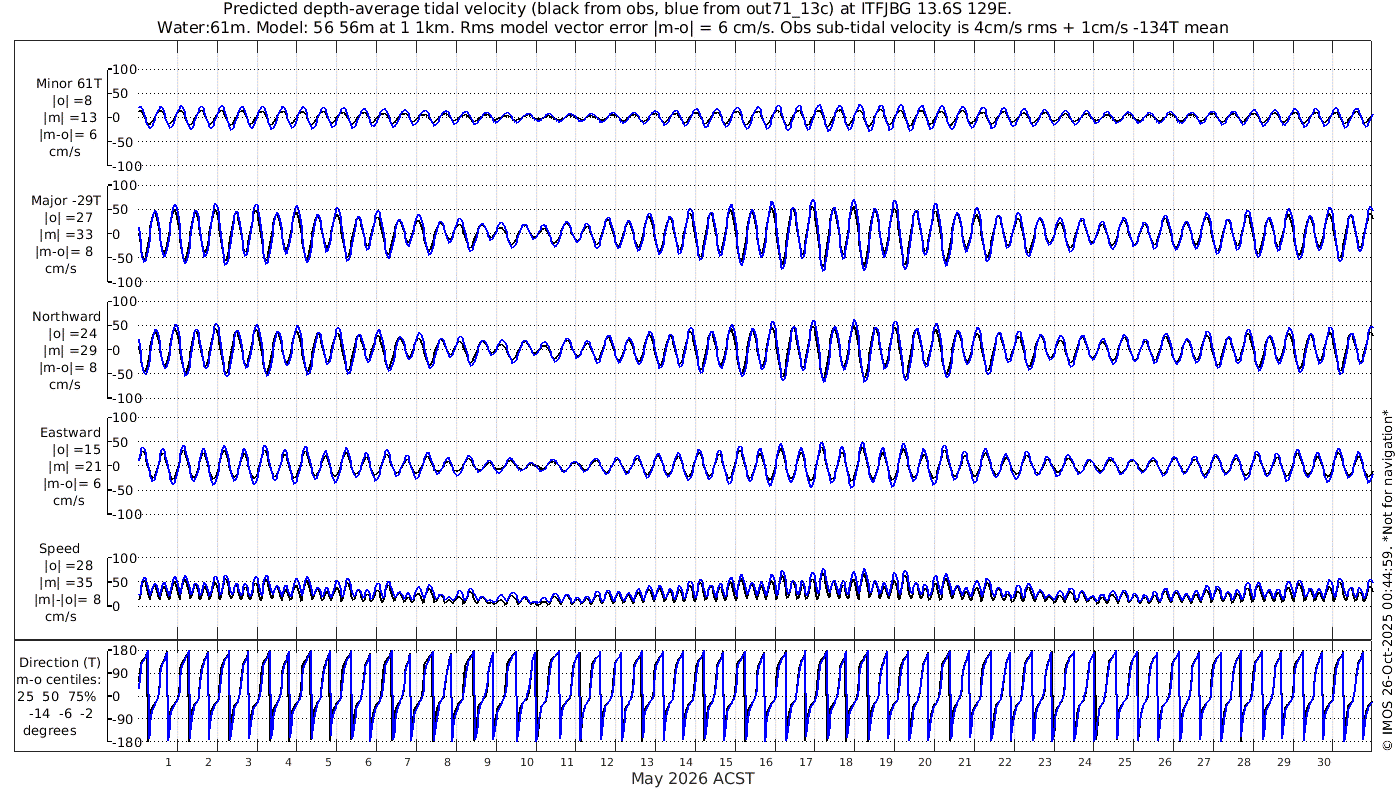Select day 30 on the time axis
1400x800 pixels.
coord(1324,762)
